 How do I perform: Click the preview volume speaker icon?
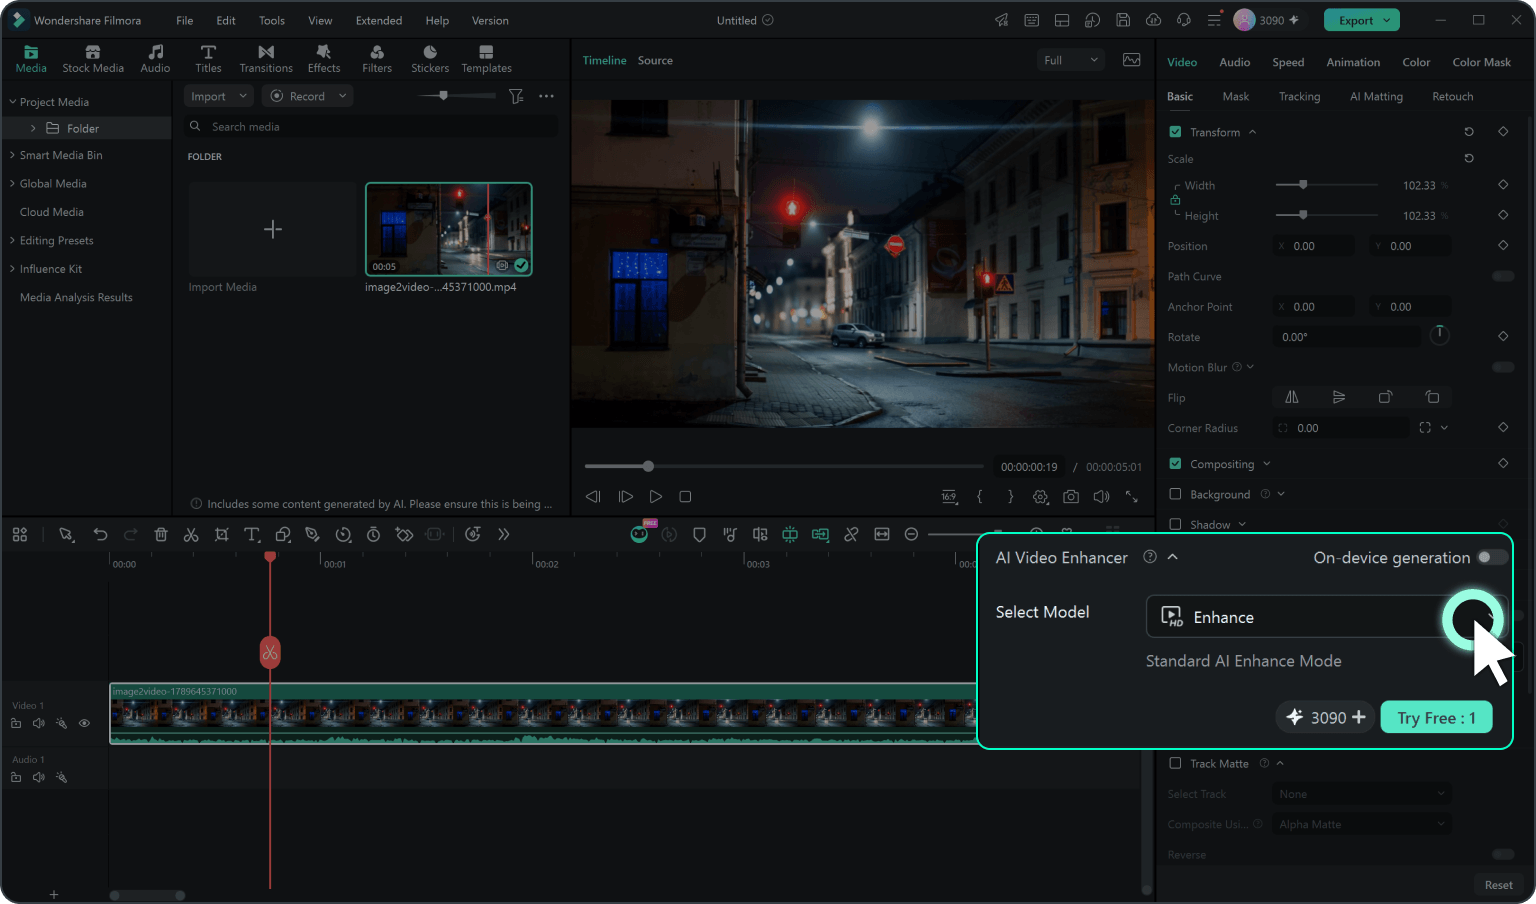pyautogui.click(x=1101, y=497)
